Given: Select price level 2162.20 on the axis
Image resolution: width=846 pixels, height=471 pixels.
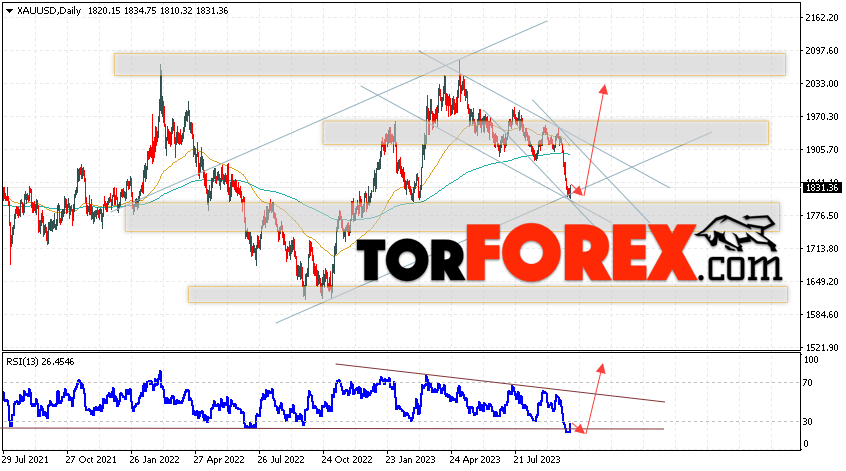Looking at the screenshot, I should [822, 18].
